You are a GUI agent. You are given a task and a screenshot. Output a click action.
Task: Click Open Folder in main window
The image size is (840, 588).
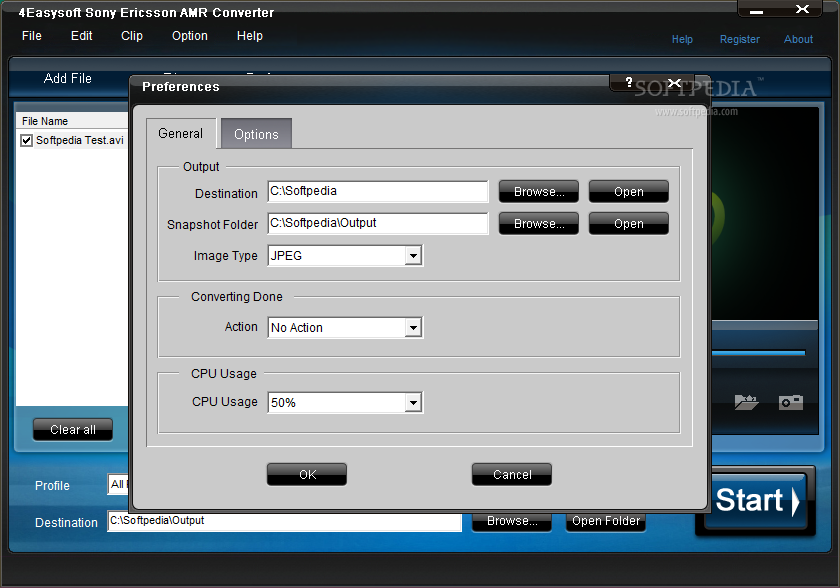[606, 521]
